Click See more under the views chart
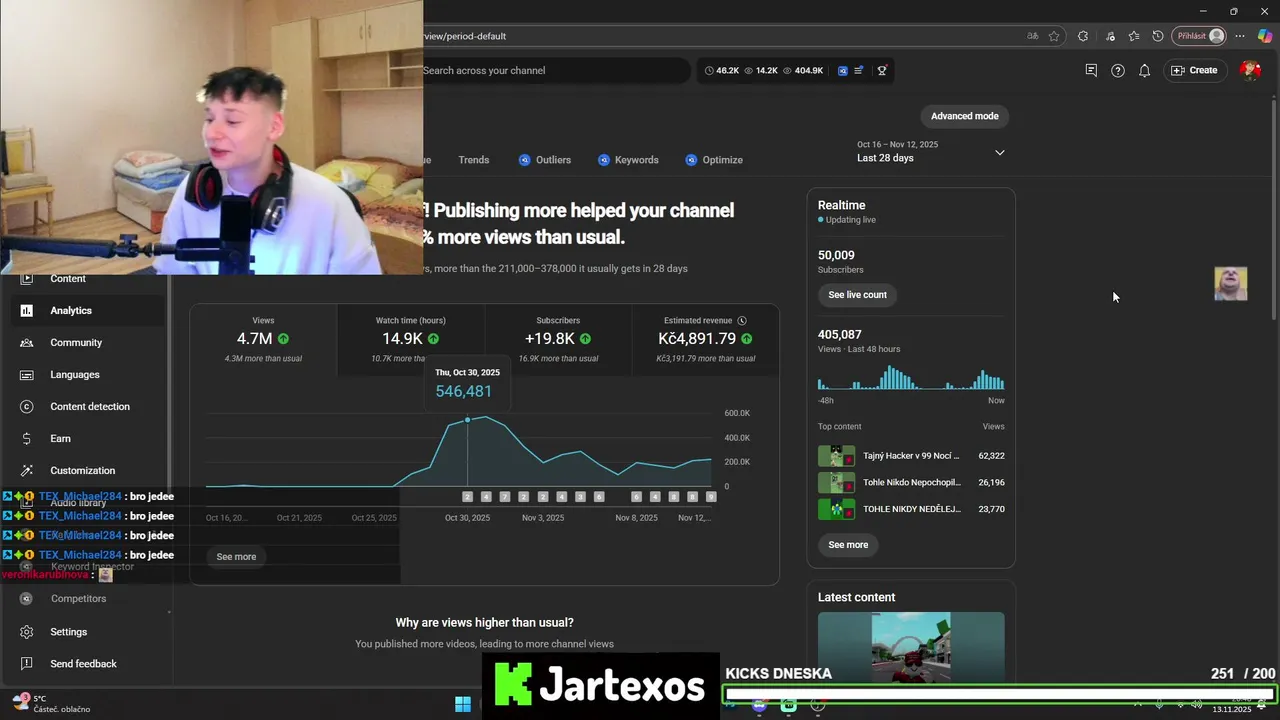 (x=236, y=557)
